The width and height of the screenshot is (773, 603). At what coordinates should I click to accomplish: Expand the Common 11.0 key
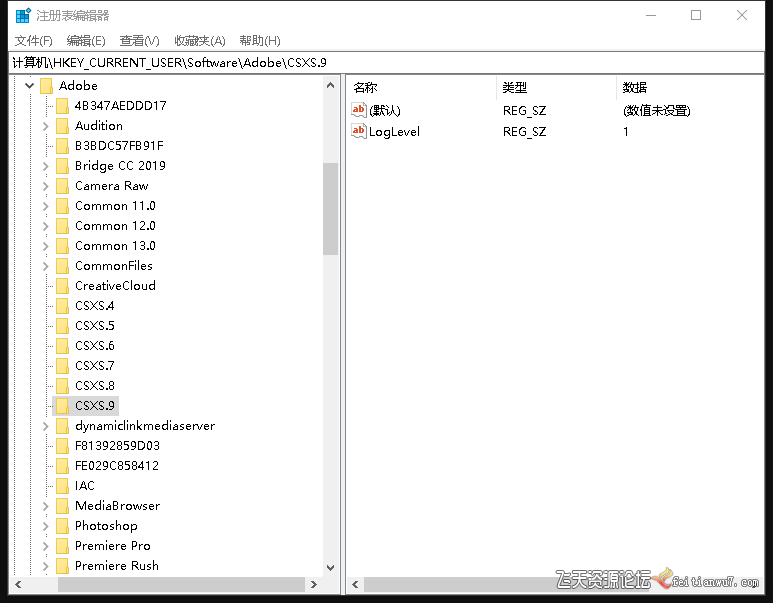(46, 206)
